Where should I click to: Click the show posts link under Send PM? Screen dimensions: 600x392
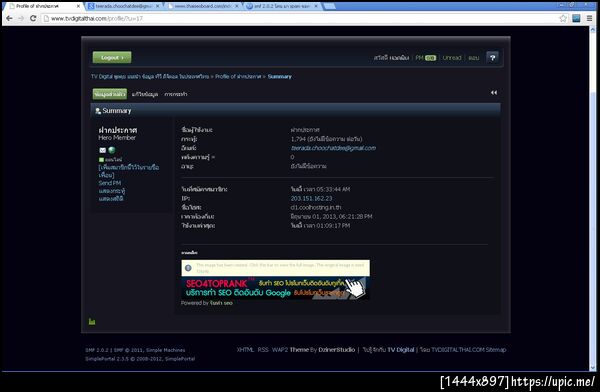pos(112,191)
